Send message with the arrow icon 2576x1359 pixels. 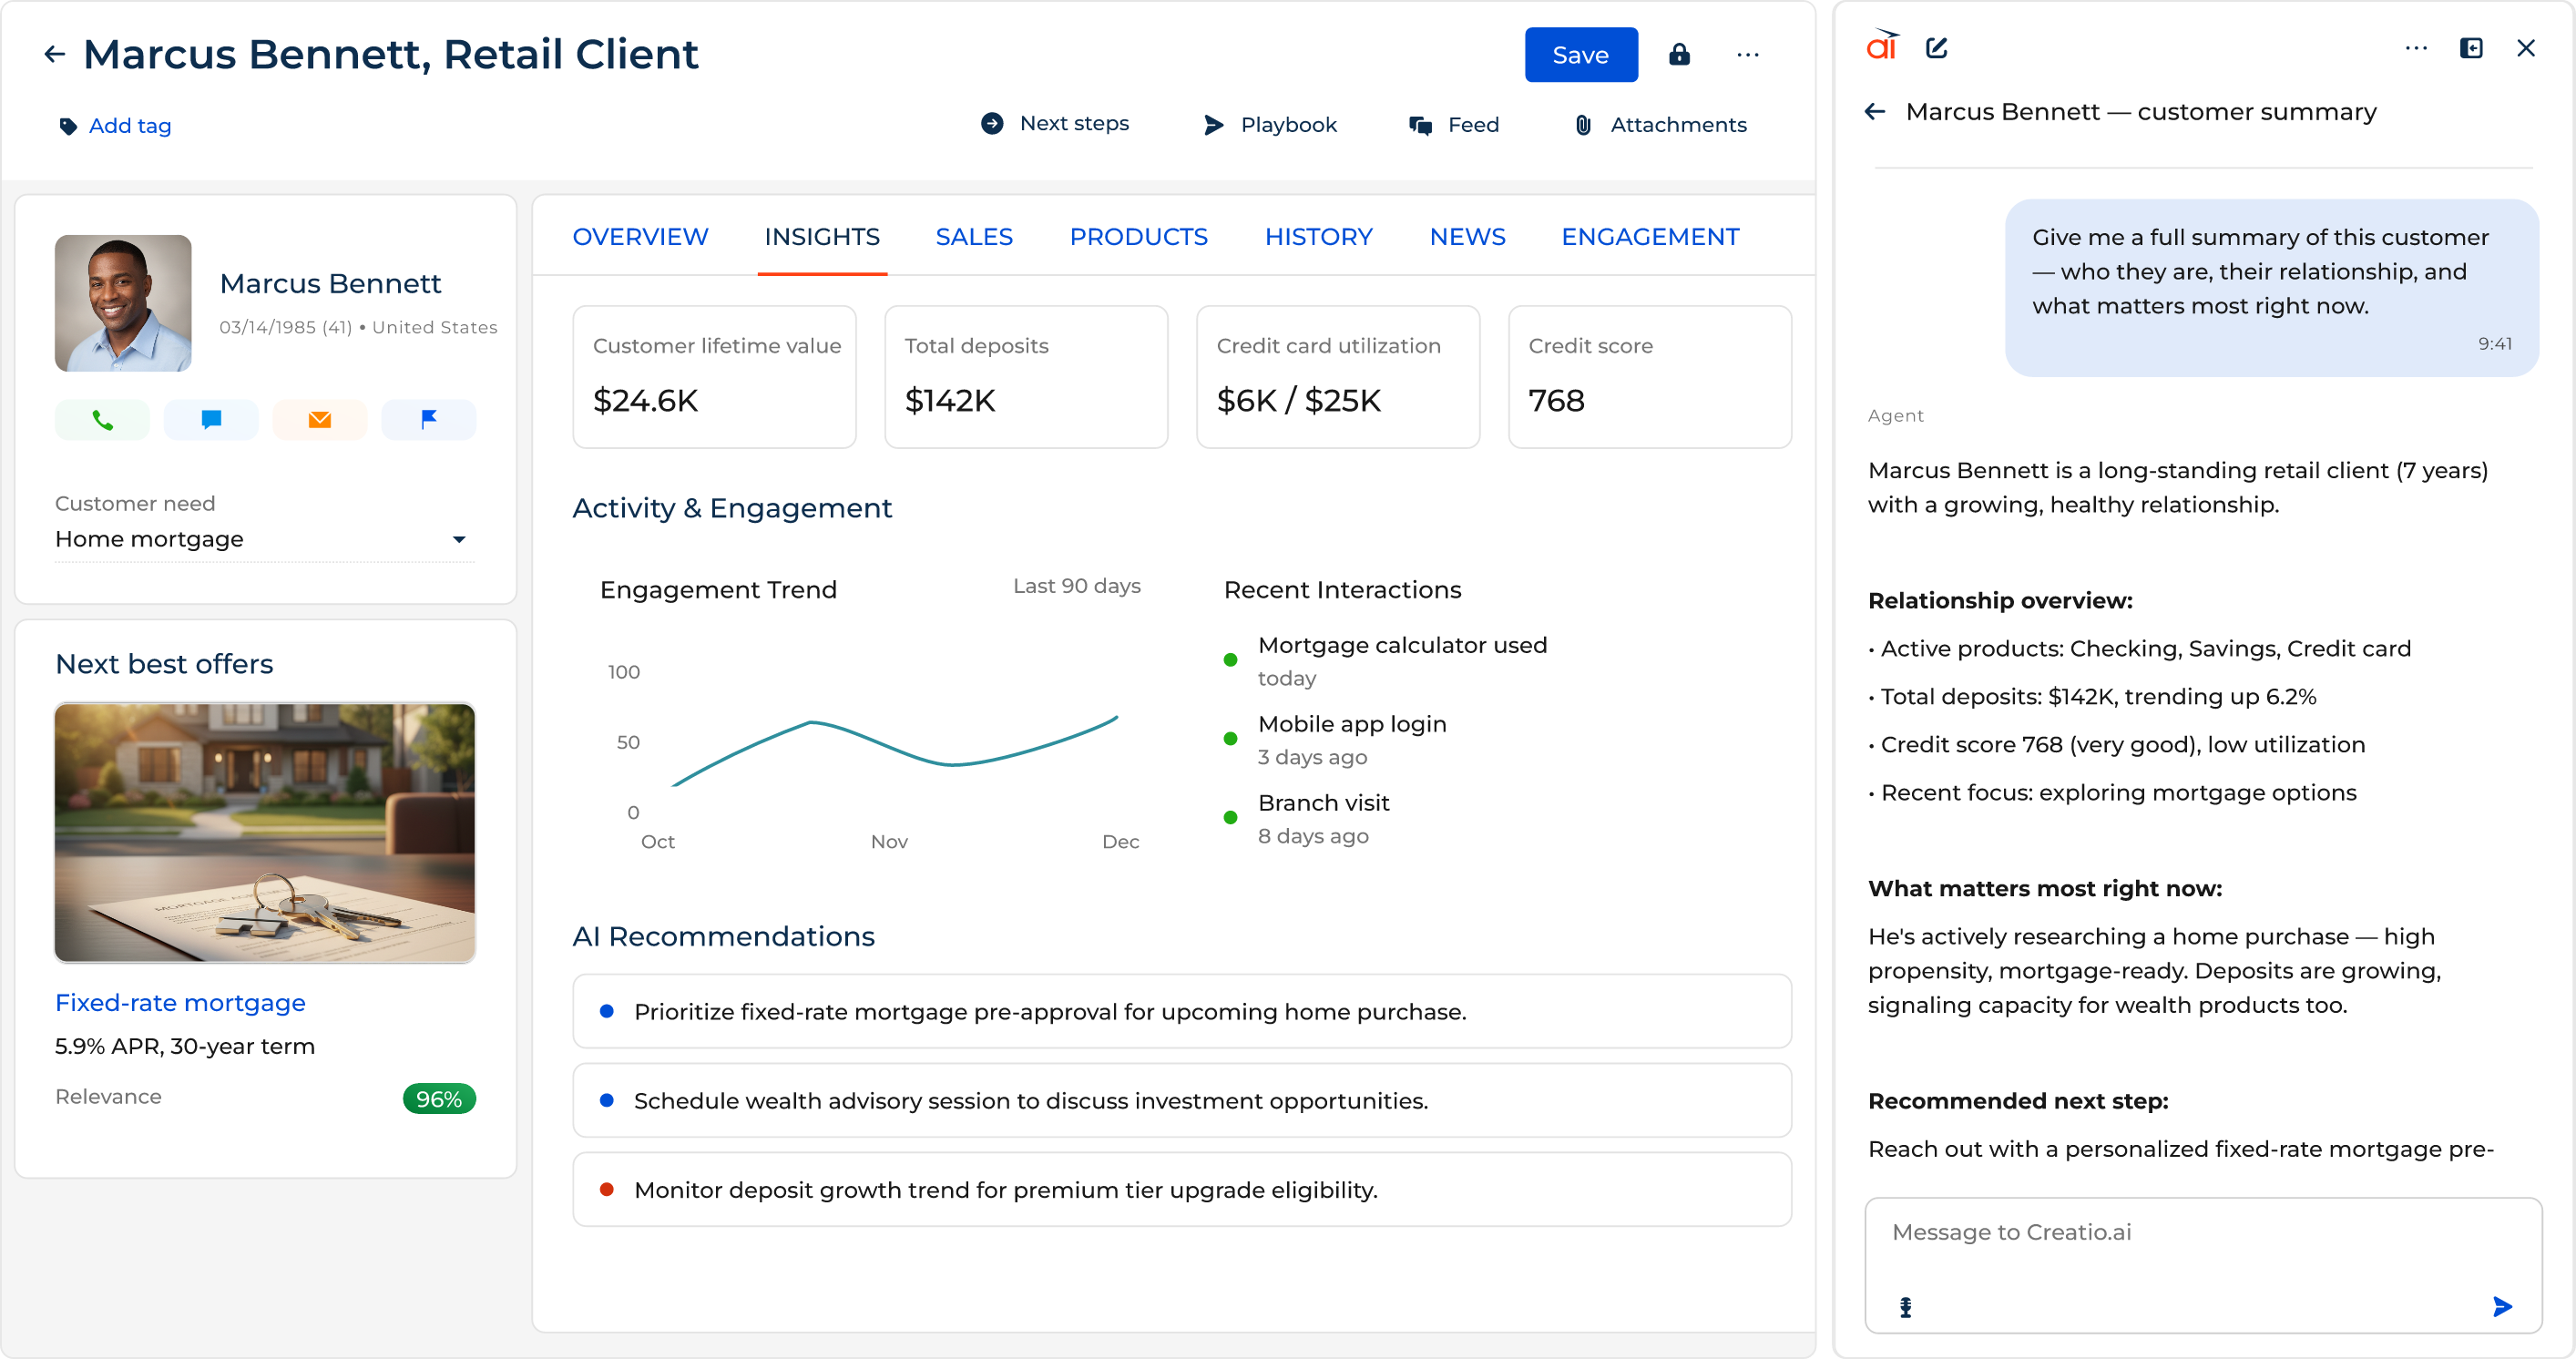[x=2502, y=1307]
